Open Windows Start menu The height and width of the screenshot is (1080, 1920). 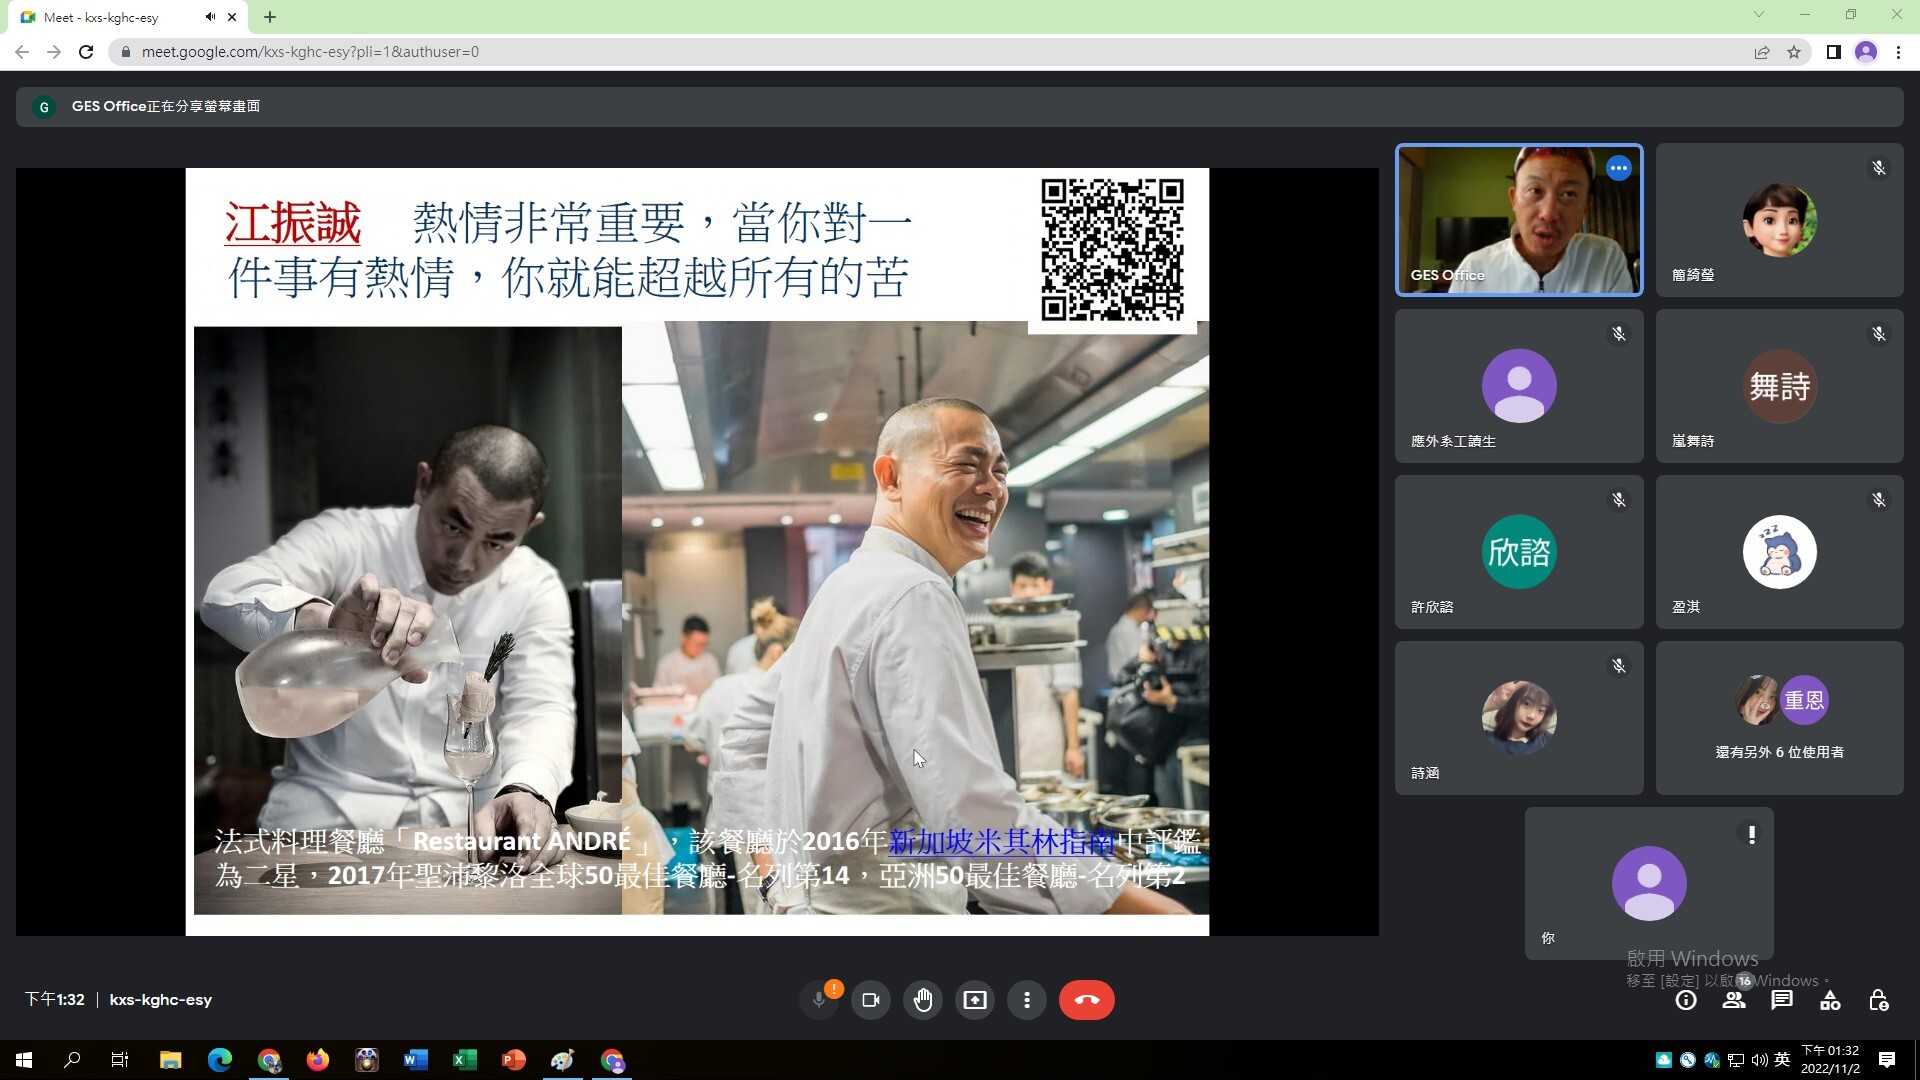pyautogui.click(x=24, y=1060)
